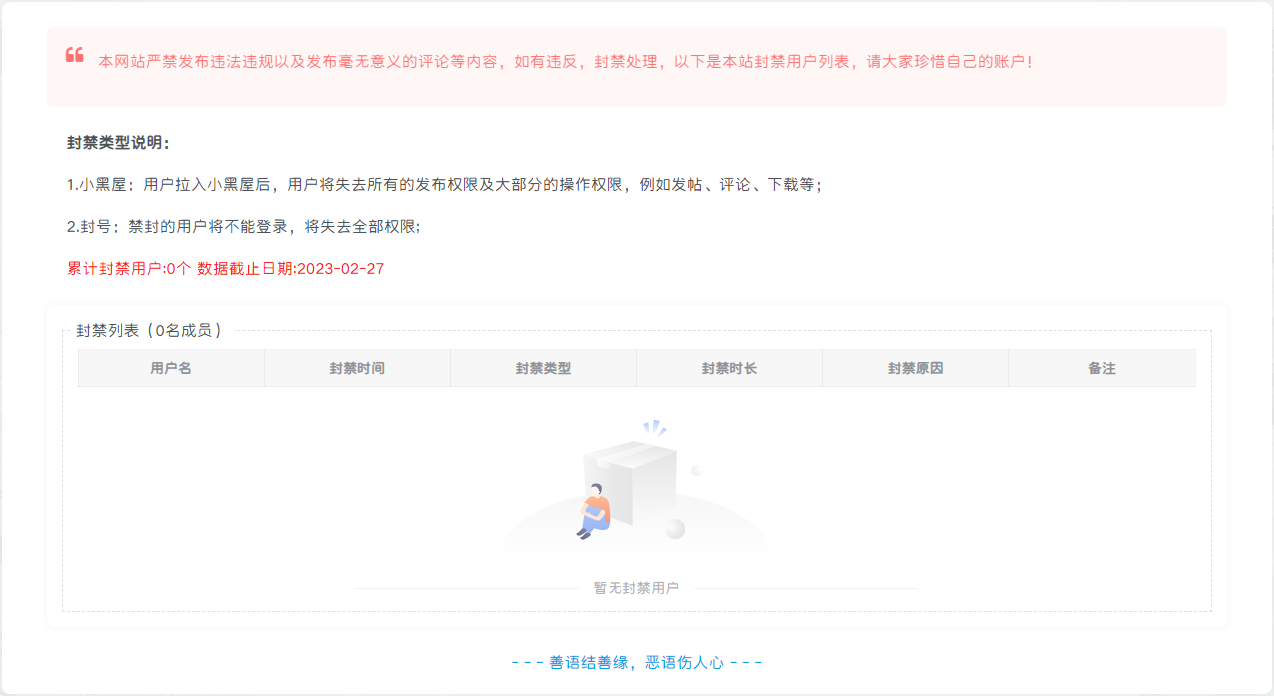Click the 数据截止日期:2023-02-27 text

click(291, 269)
